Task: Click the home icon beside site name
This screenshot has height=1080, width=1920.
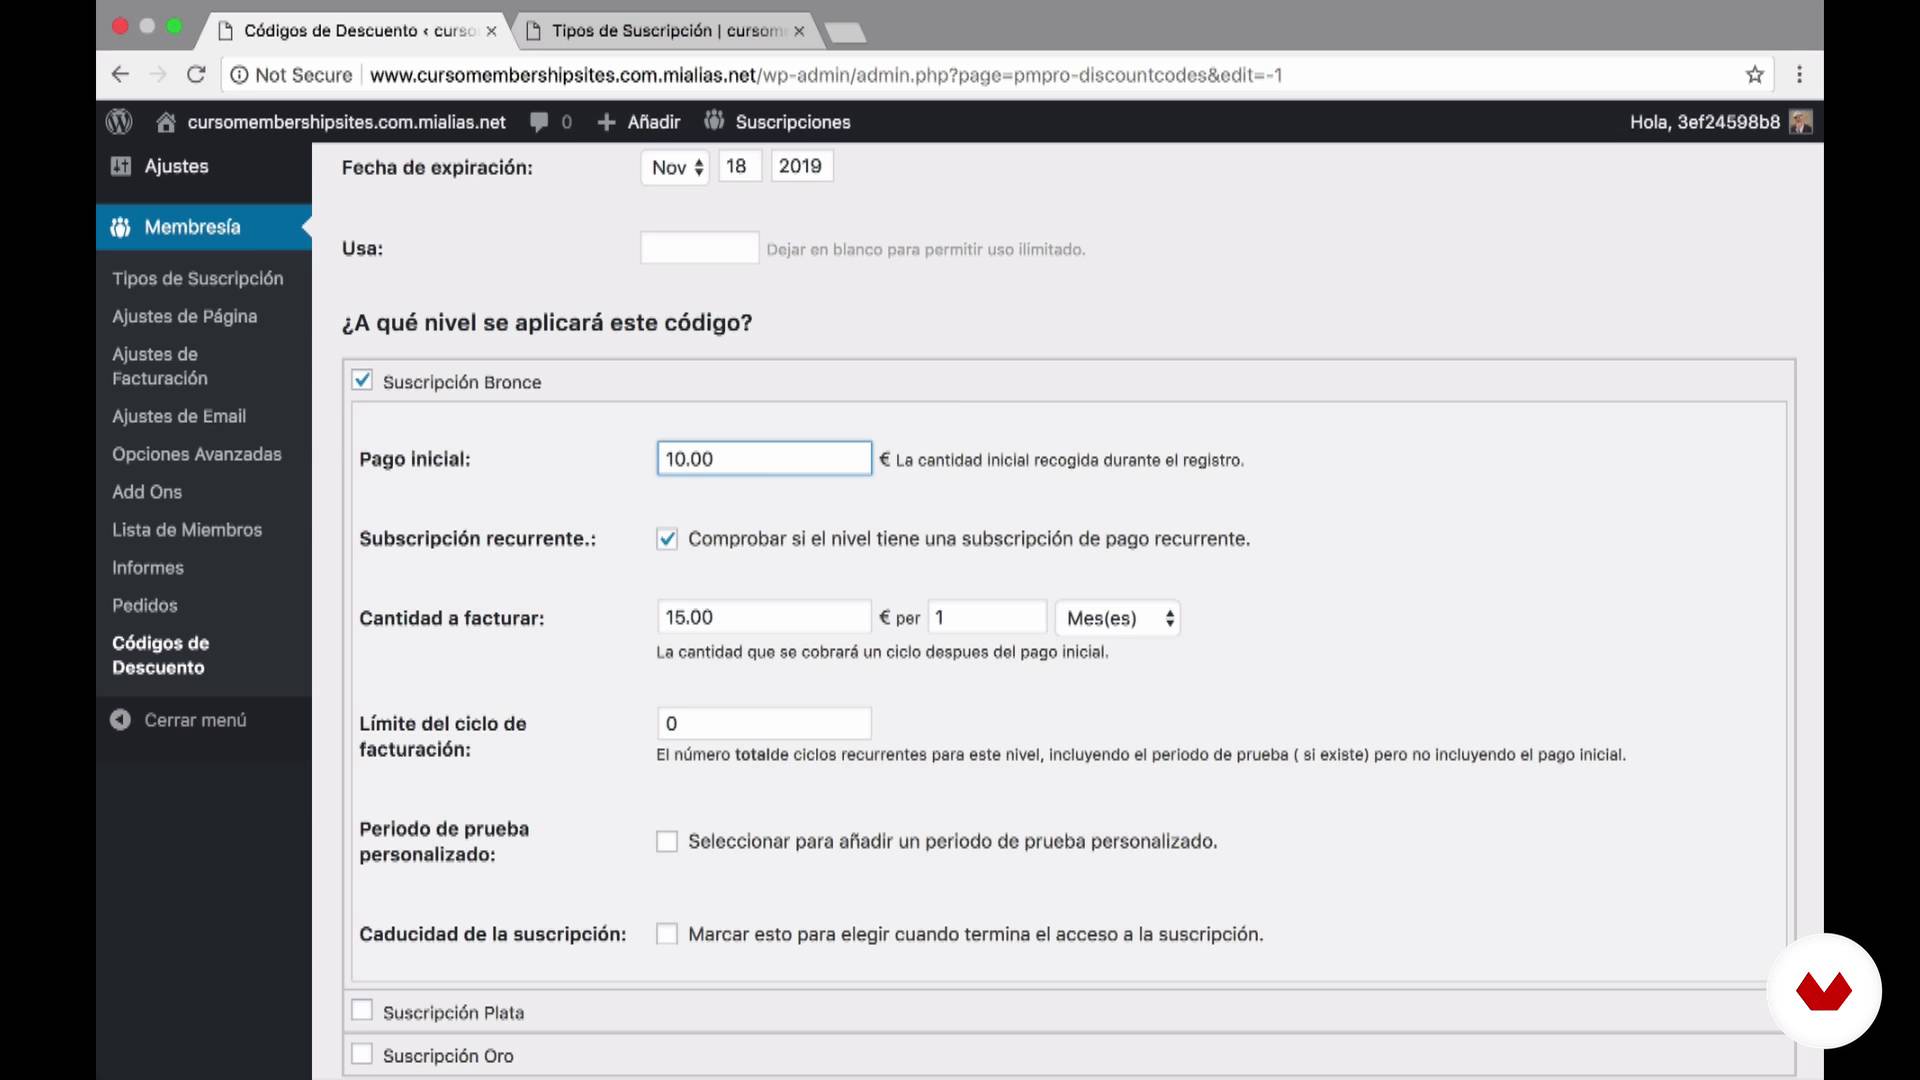Action: (166, 122)
